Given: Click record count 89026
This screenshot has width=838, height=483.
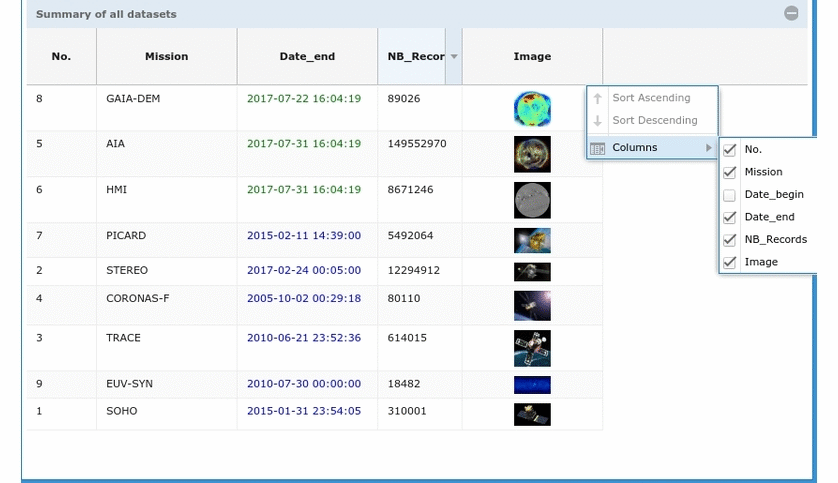Looking at the screenshot, I should 404,98.
